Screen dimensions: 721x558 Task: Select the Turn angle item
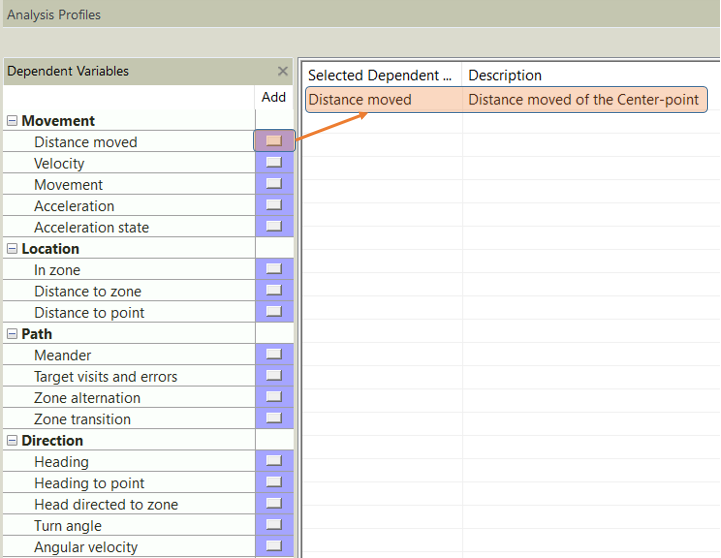pos(68,526)
